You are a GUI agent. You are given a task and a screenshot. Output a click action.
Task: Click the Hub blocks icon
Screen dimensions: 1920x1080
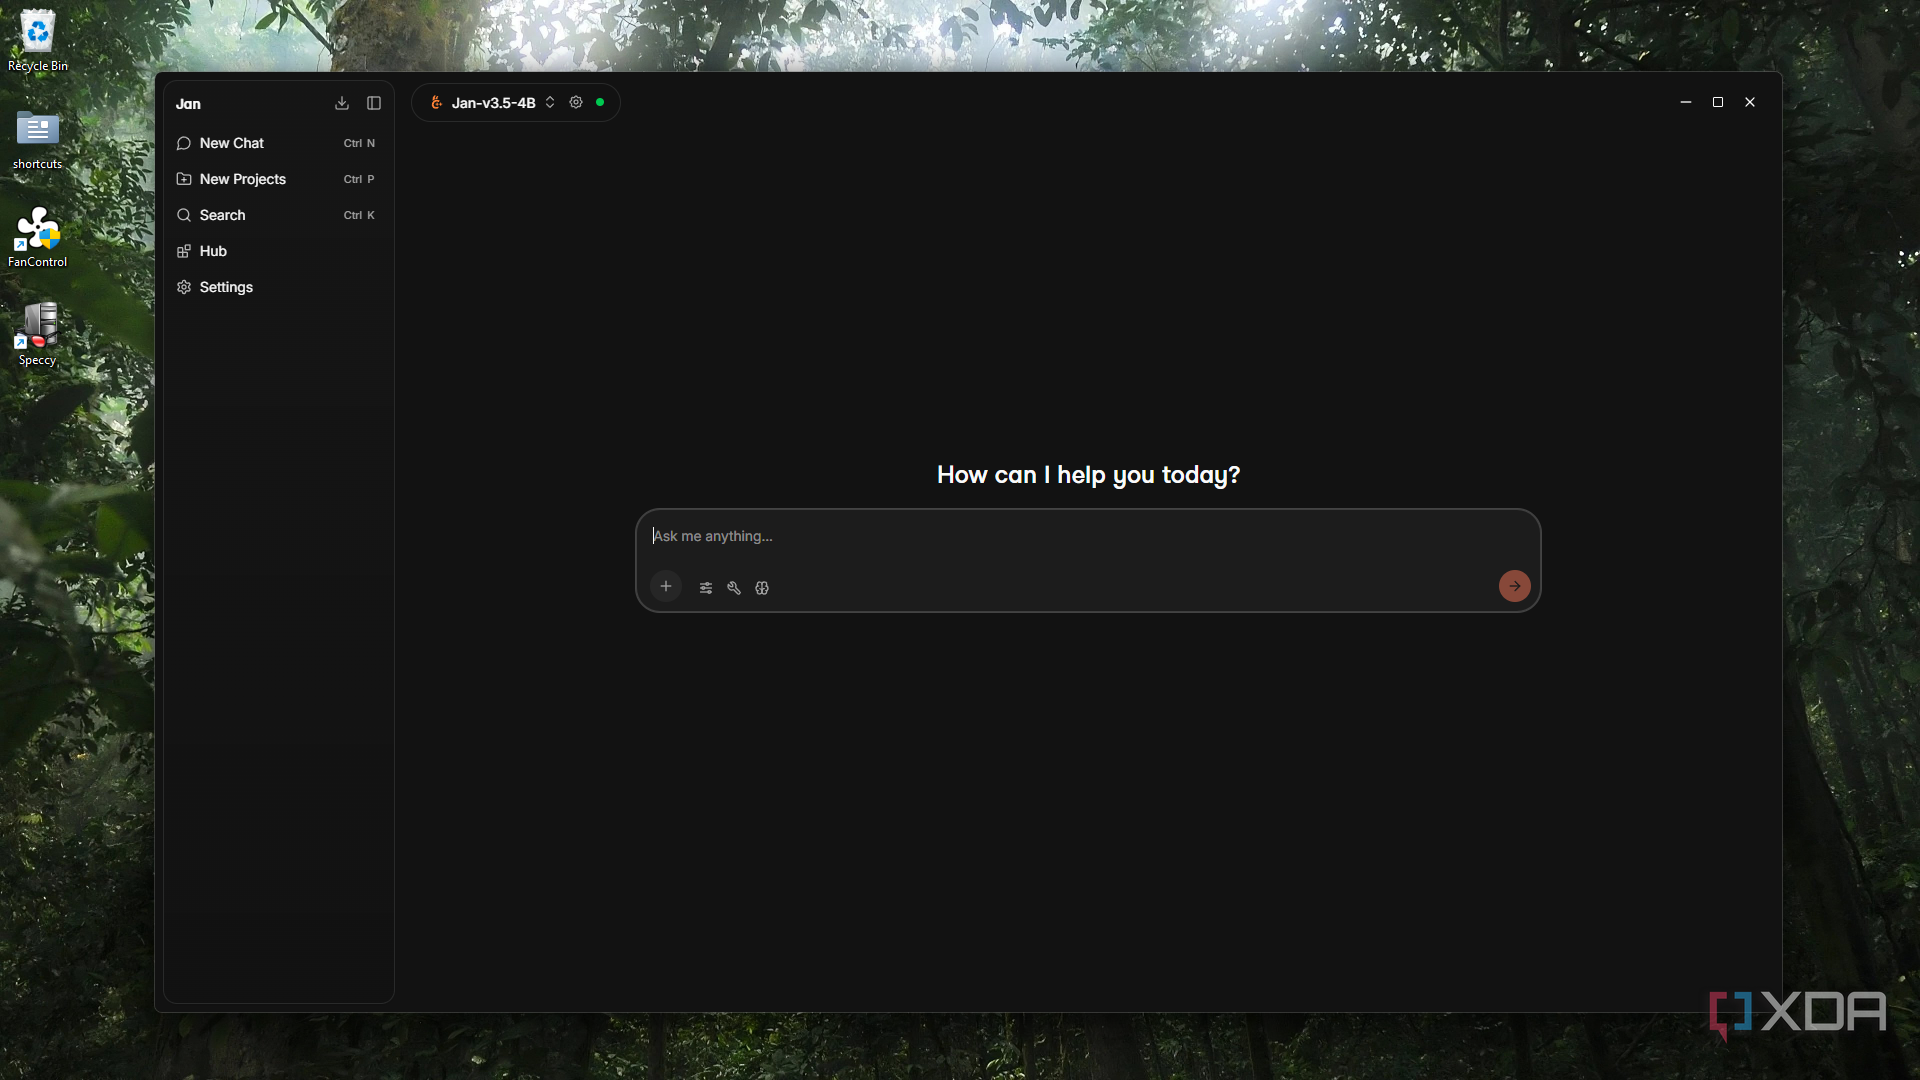click(184, 251)
